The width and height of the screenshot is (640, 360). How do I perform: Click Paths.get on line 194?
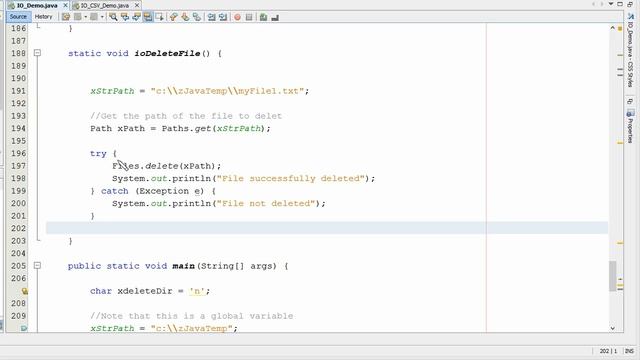point(186,129)
